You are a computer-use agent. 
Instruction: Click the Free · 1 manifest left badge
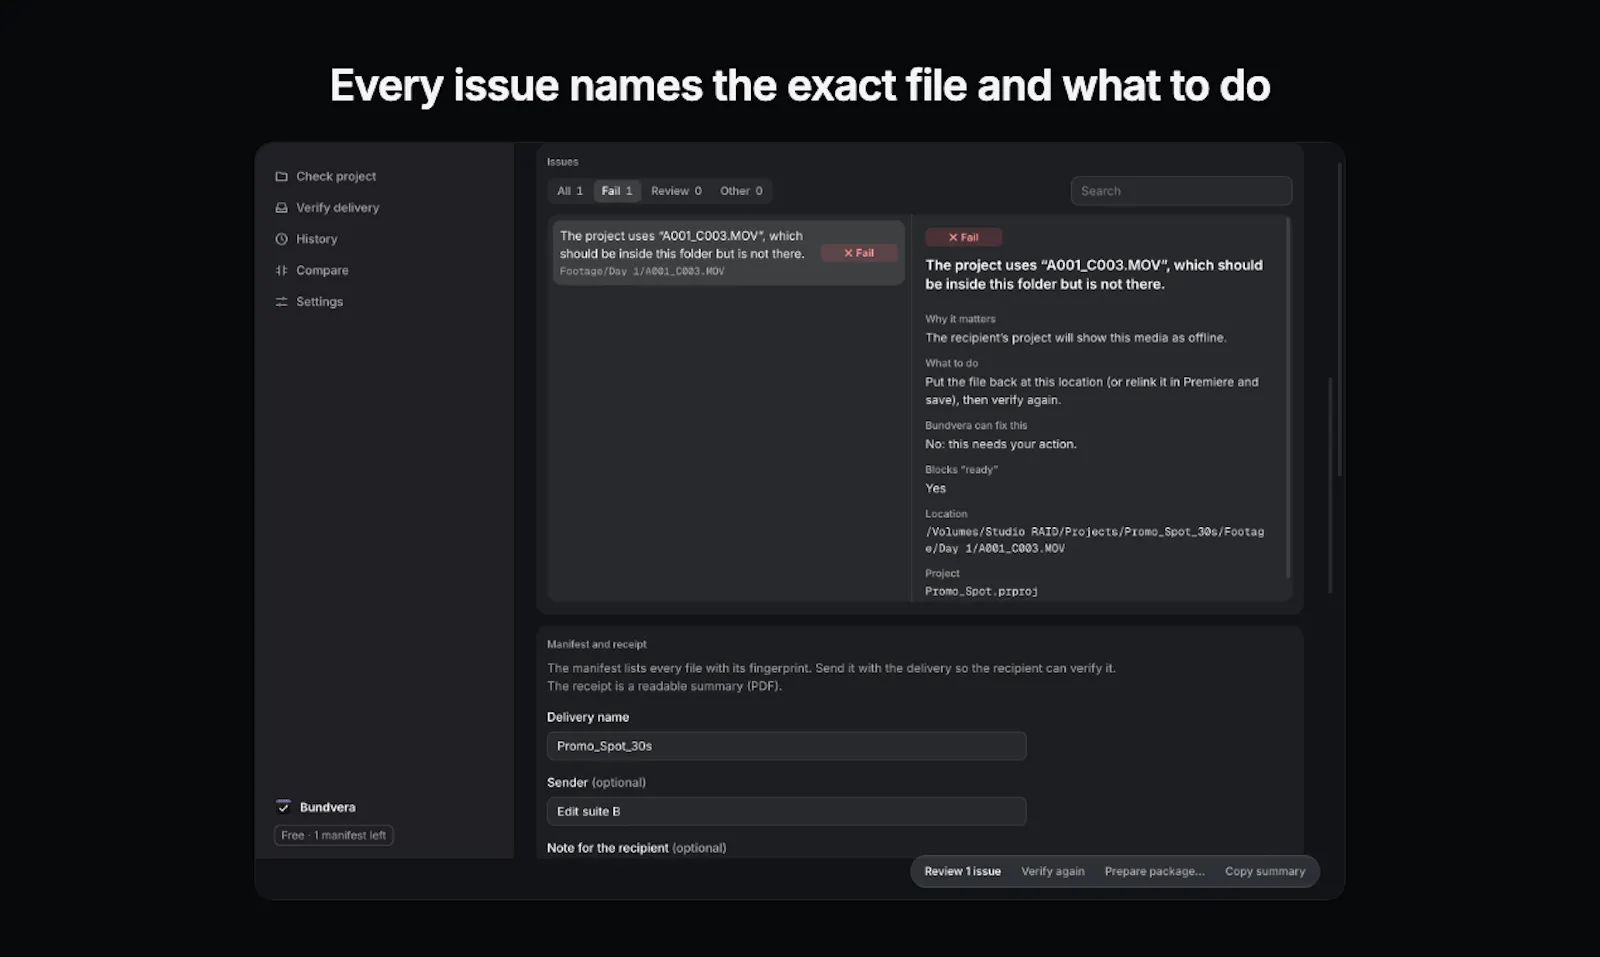334,835
